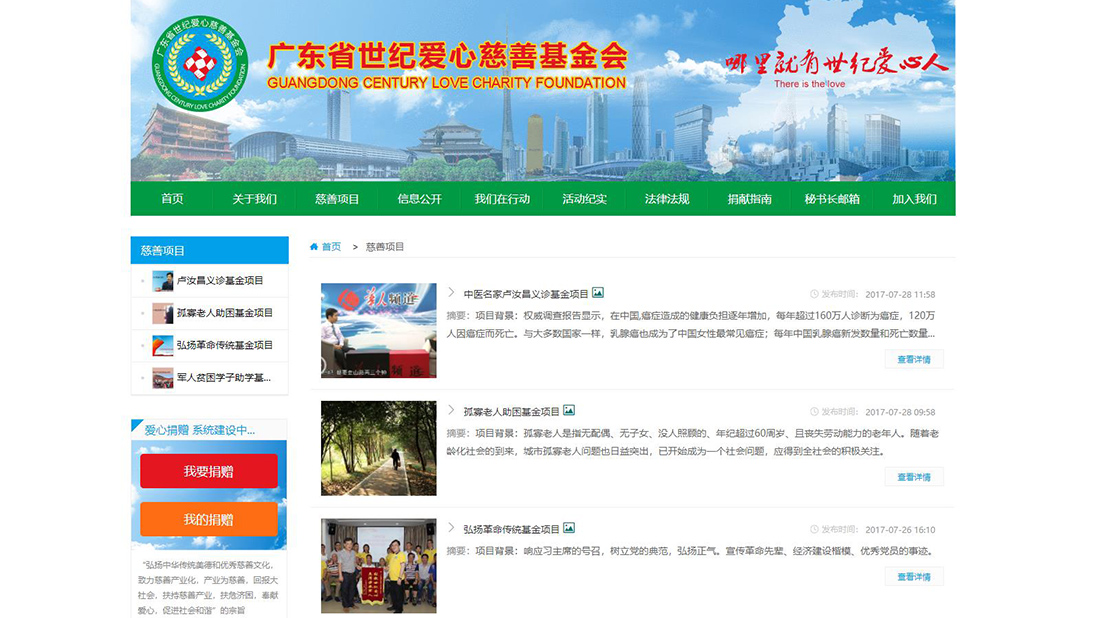Click image icon beside 孤寡老人助困基金项目 article title
This screenshot has width=1100, height=618.
[x=569, y=410]
